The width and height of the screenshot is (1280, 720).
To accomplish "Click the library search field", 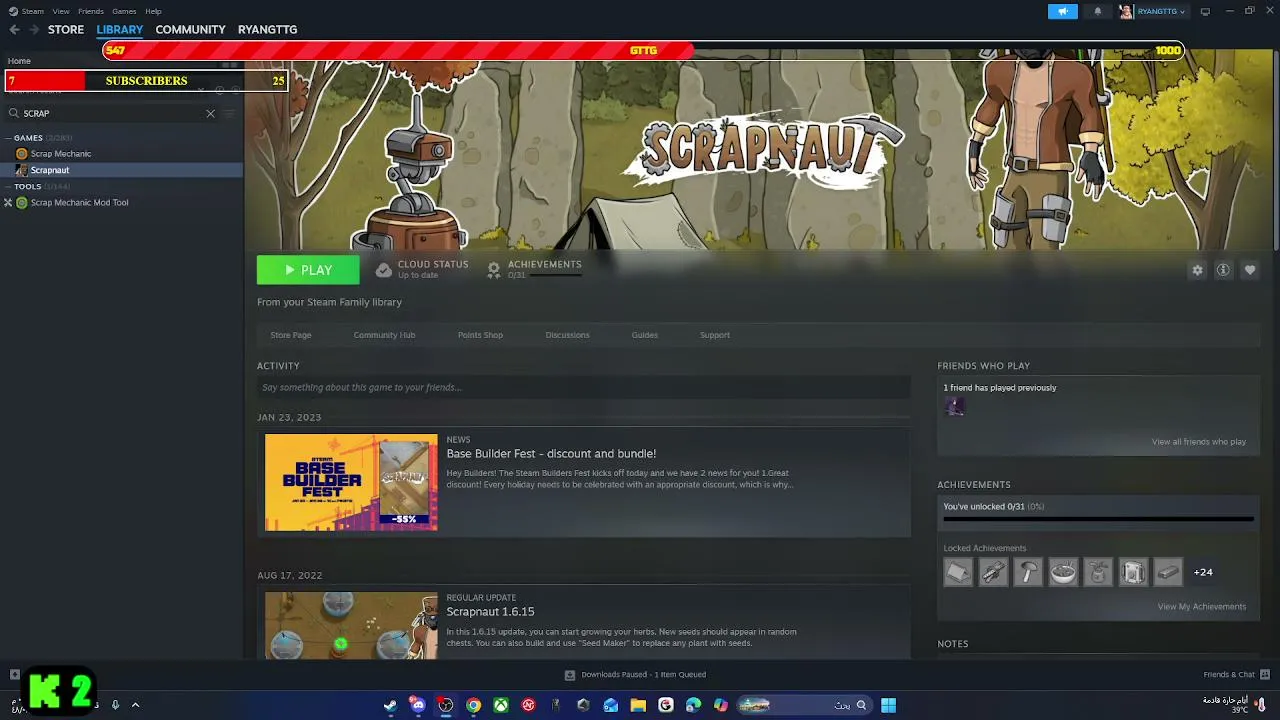I will pos(112,114).
